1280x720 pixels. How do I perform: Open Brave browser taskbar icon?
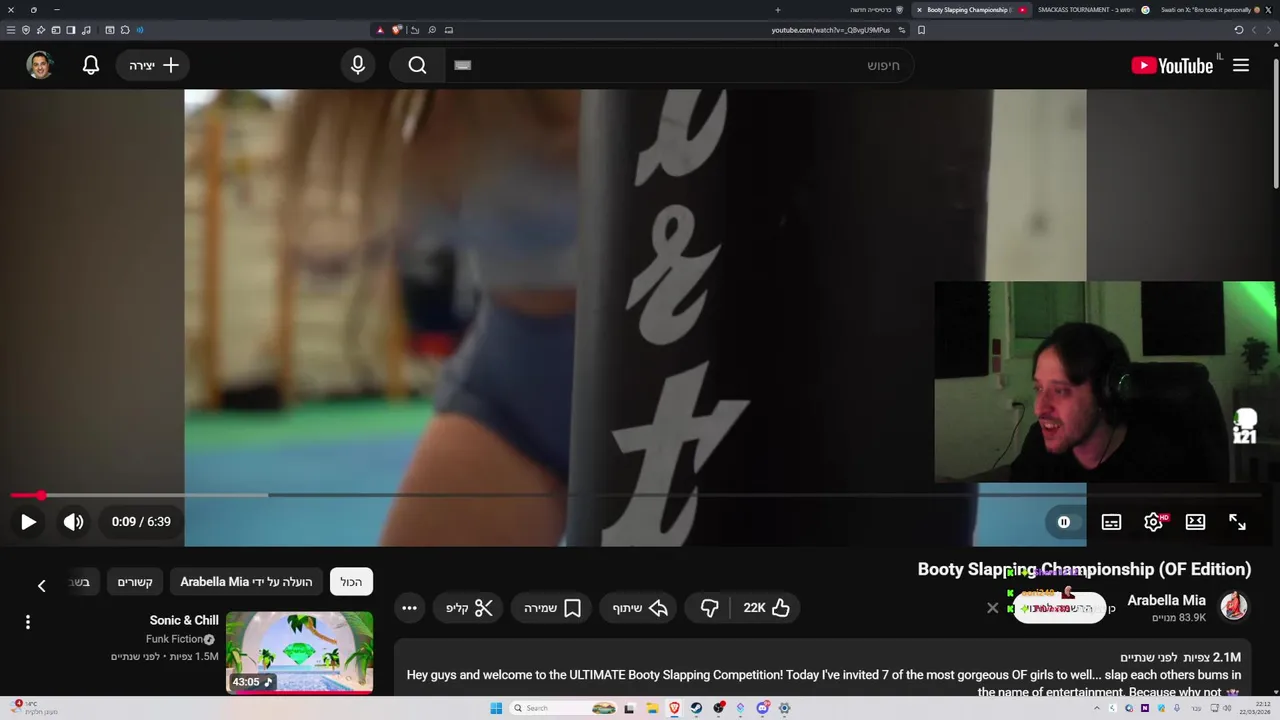click(x=674, y=708)
